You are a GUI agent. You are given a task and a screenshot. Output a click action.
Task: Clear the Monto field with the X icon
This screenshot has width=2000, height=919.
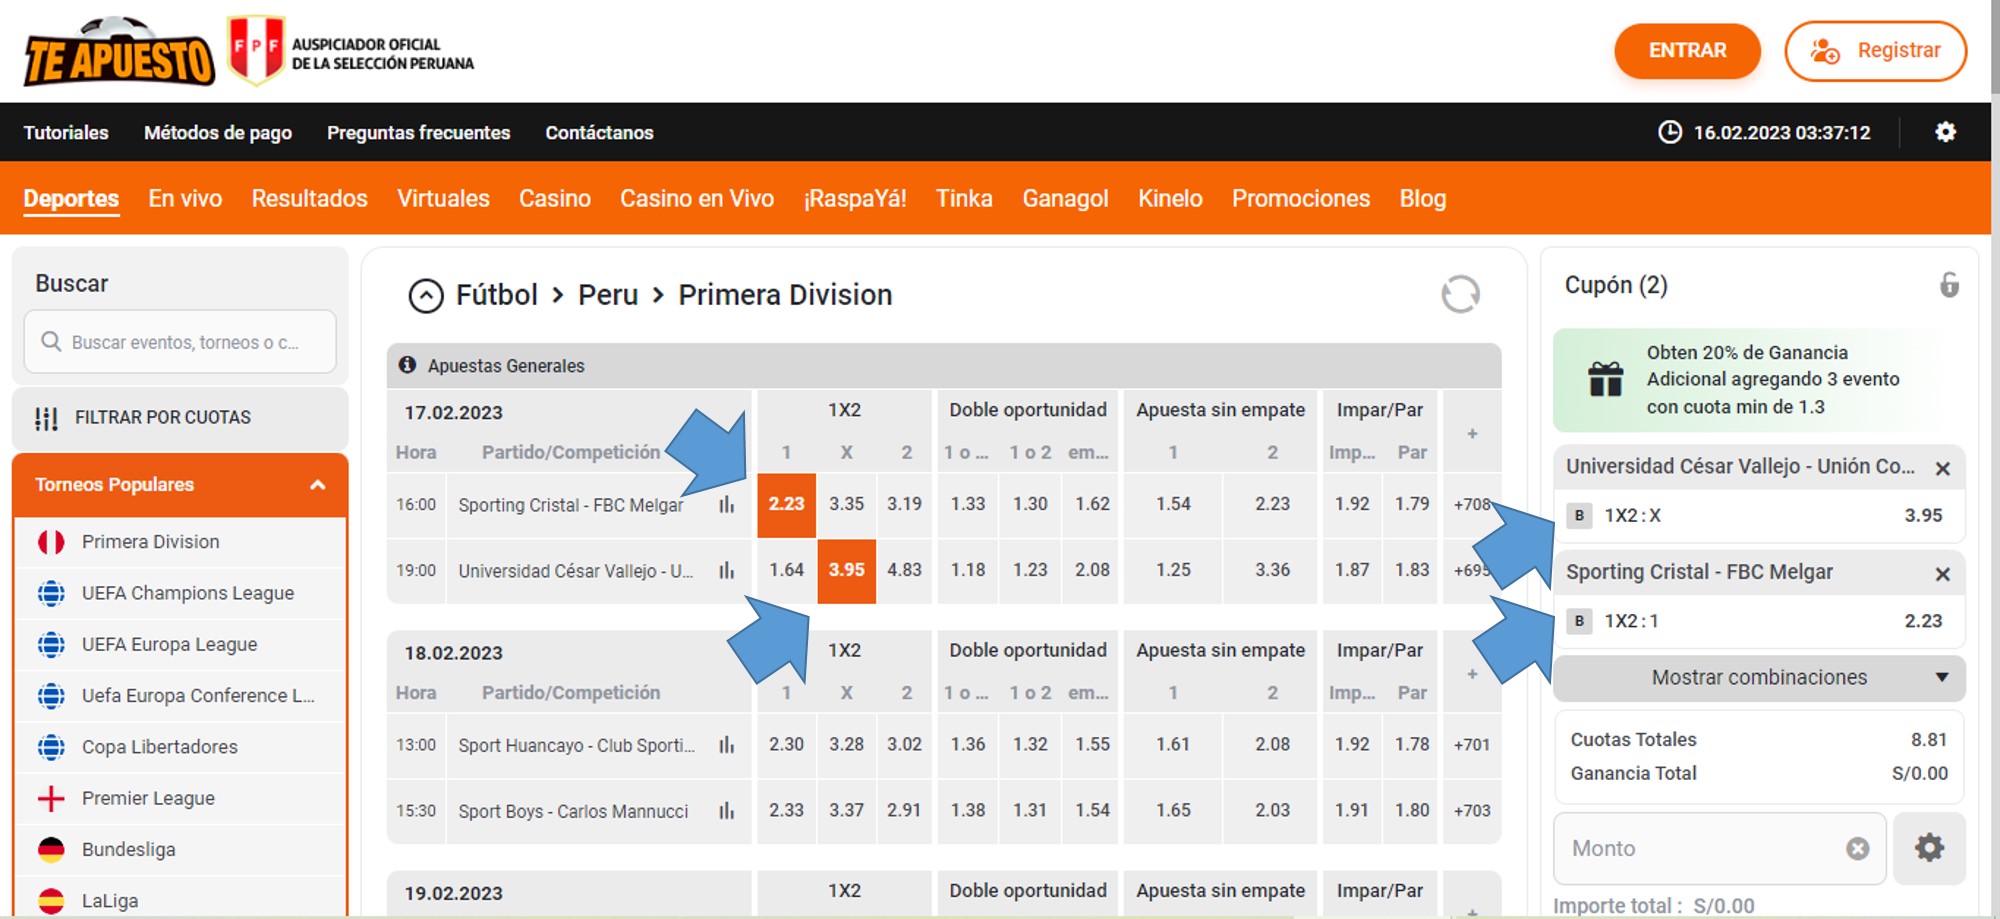1858,848
